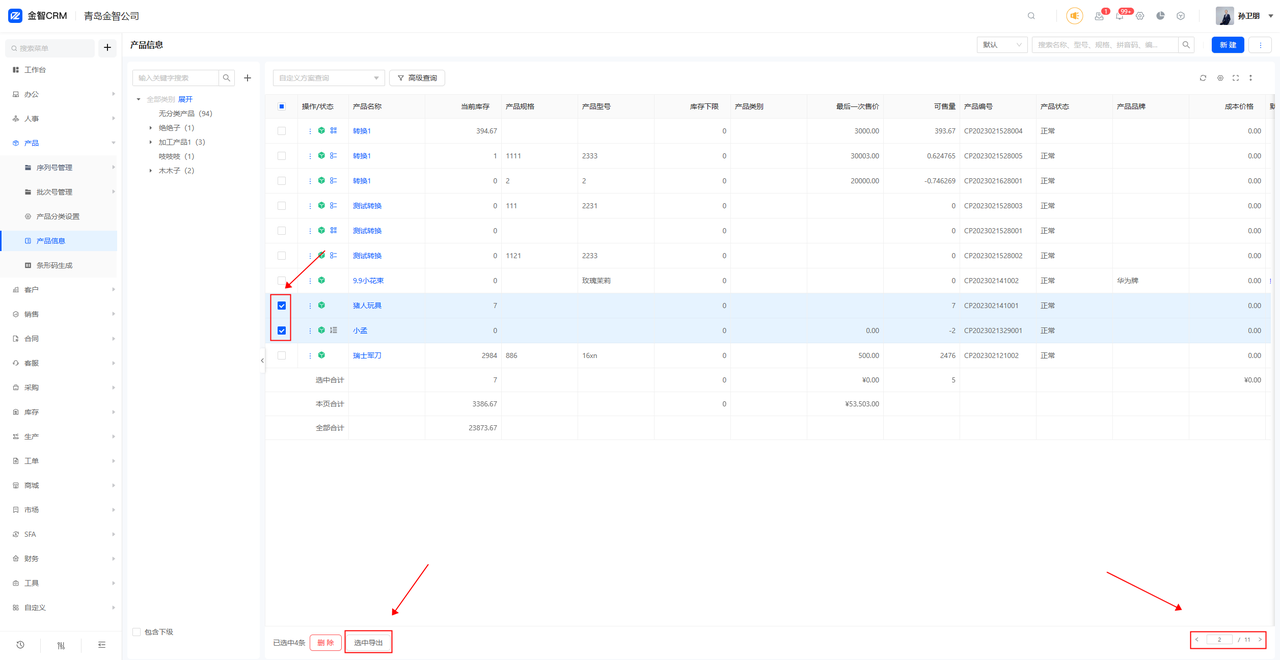Refresh the product table
Image resolution: width=1280 pixels, height=660 pixels.
(x=1203, y=78)
